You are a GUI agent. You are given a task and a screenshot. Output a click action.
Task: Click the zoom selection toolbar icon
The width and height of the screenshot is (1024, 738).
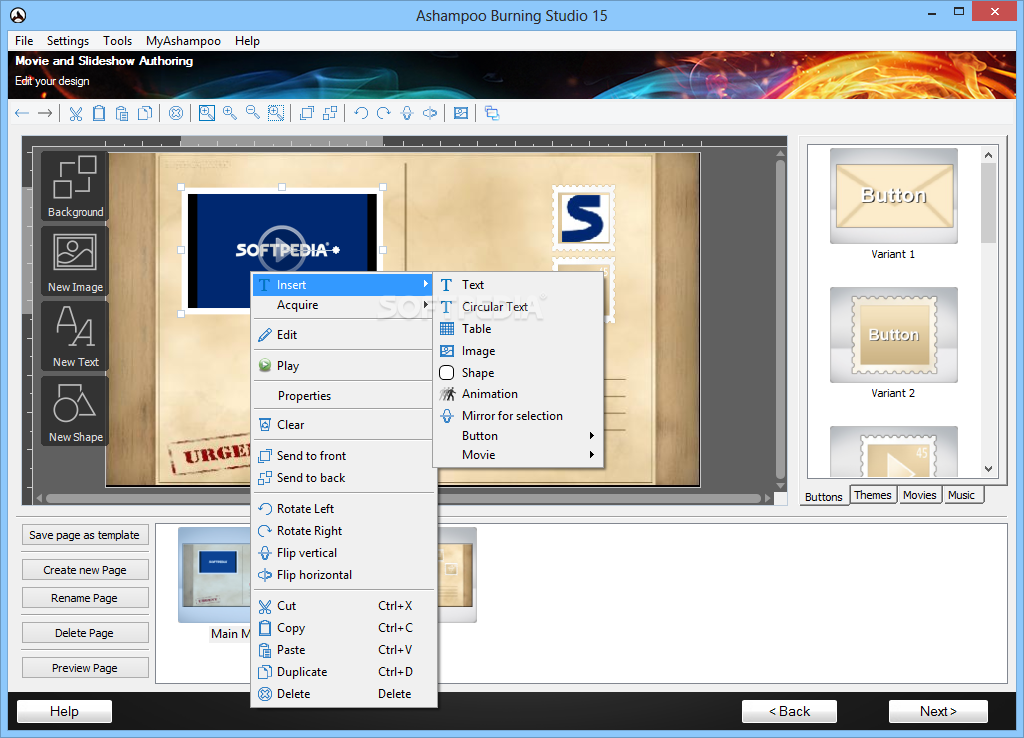point(276,114)
